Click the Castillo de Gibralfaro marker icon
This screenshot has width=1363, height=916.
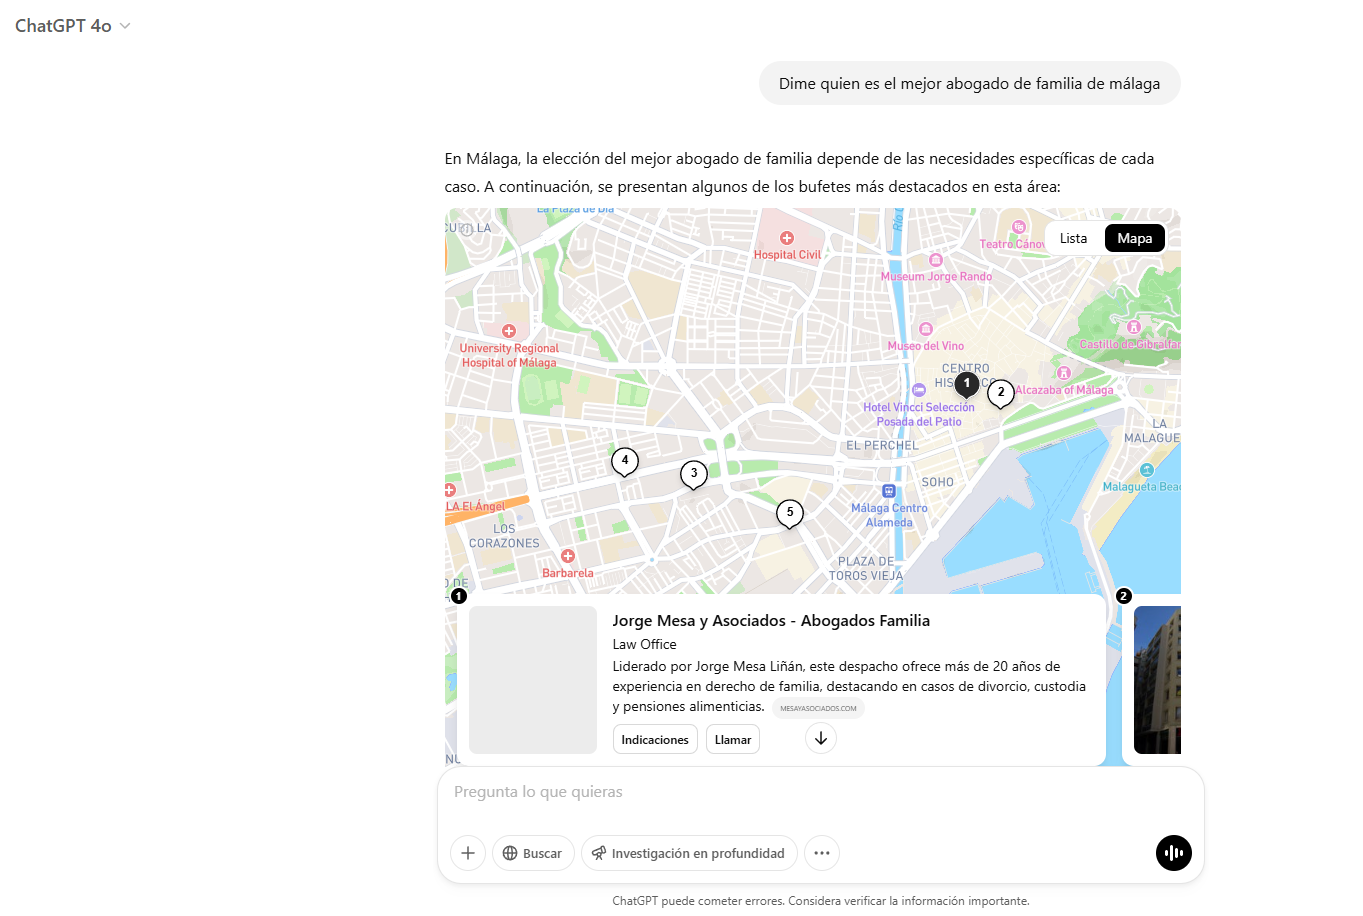[x=1133, y=327]
